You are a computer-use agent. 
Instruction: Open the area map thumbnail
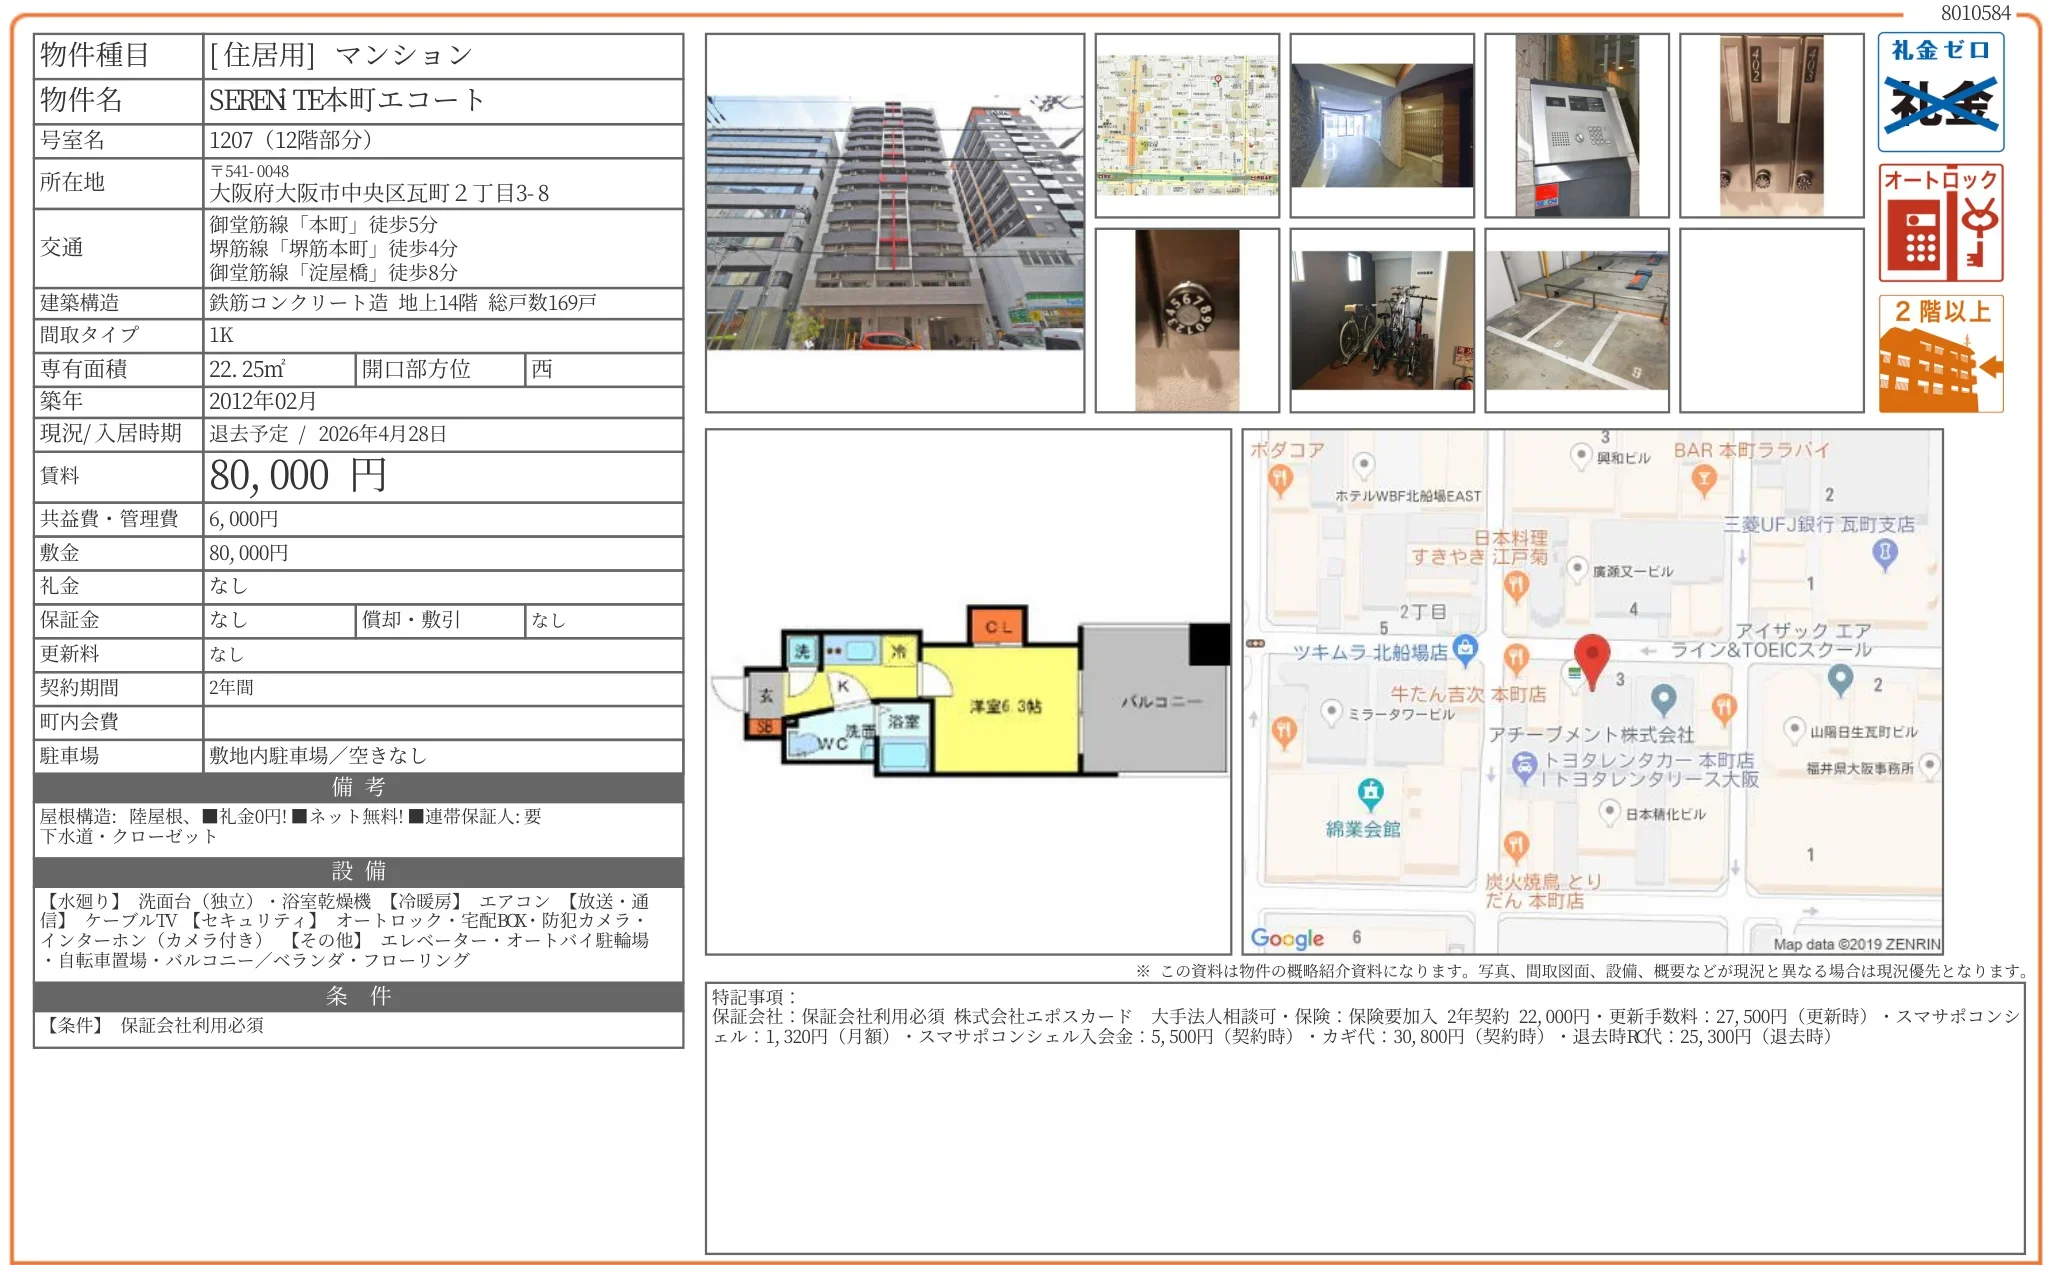coord(1186,125)
